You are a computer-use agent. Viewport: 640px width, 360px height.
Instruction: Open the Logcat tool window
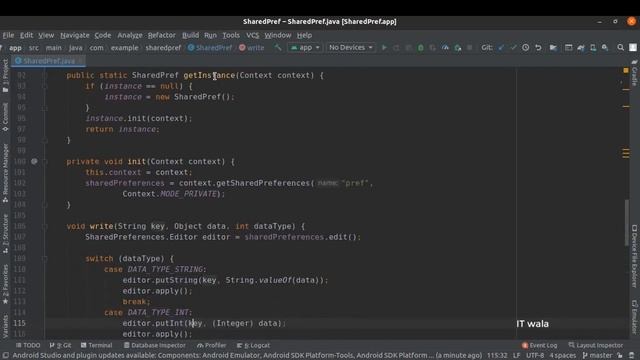pyautogui.click(x=253, y=345)
